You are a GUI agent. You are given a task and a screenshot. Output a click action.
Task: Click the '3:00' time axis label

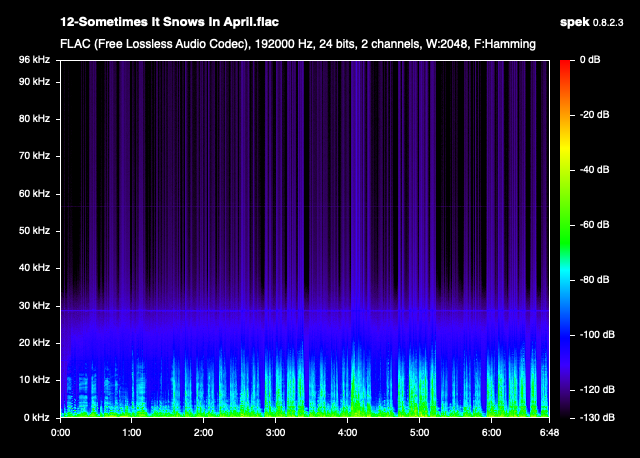click(276, 433)
